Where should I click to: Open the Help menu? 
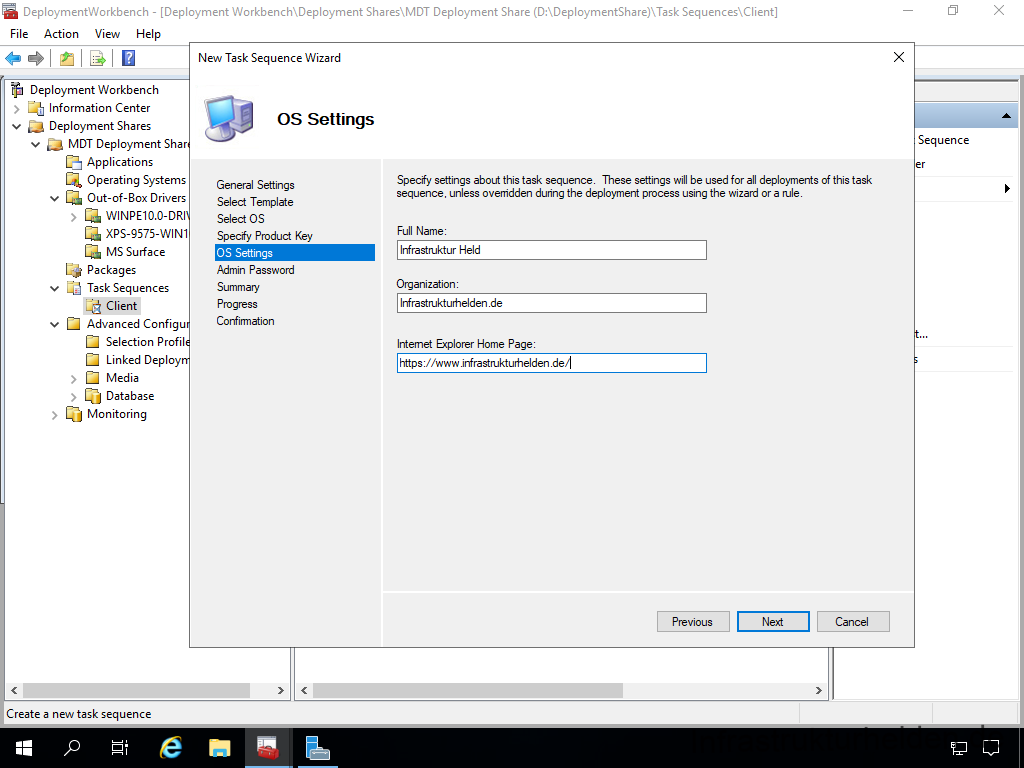pos(148,34)
